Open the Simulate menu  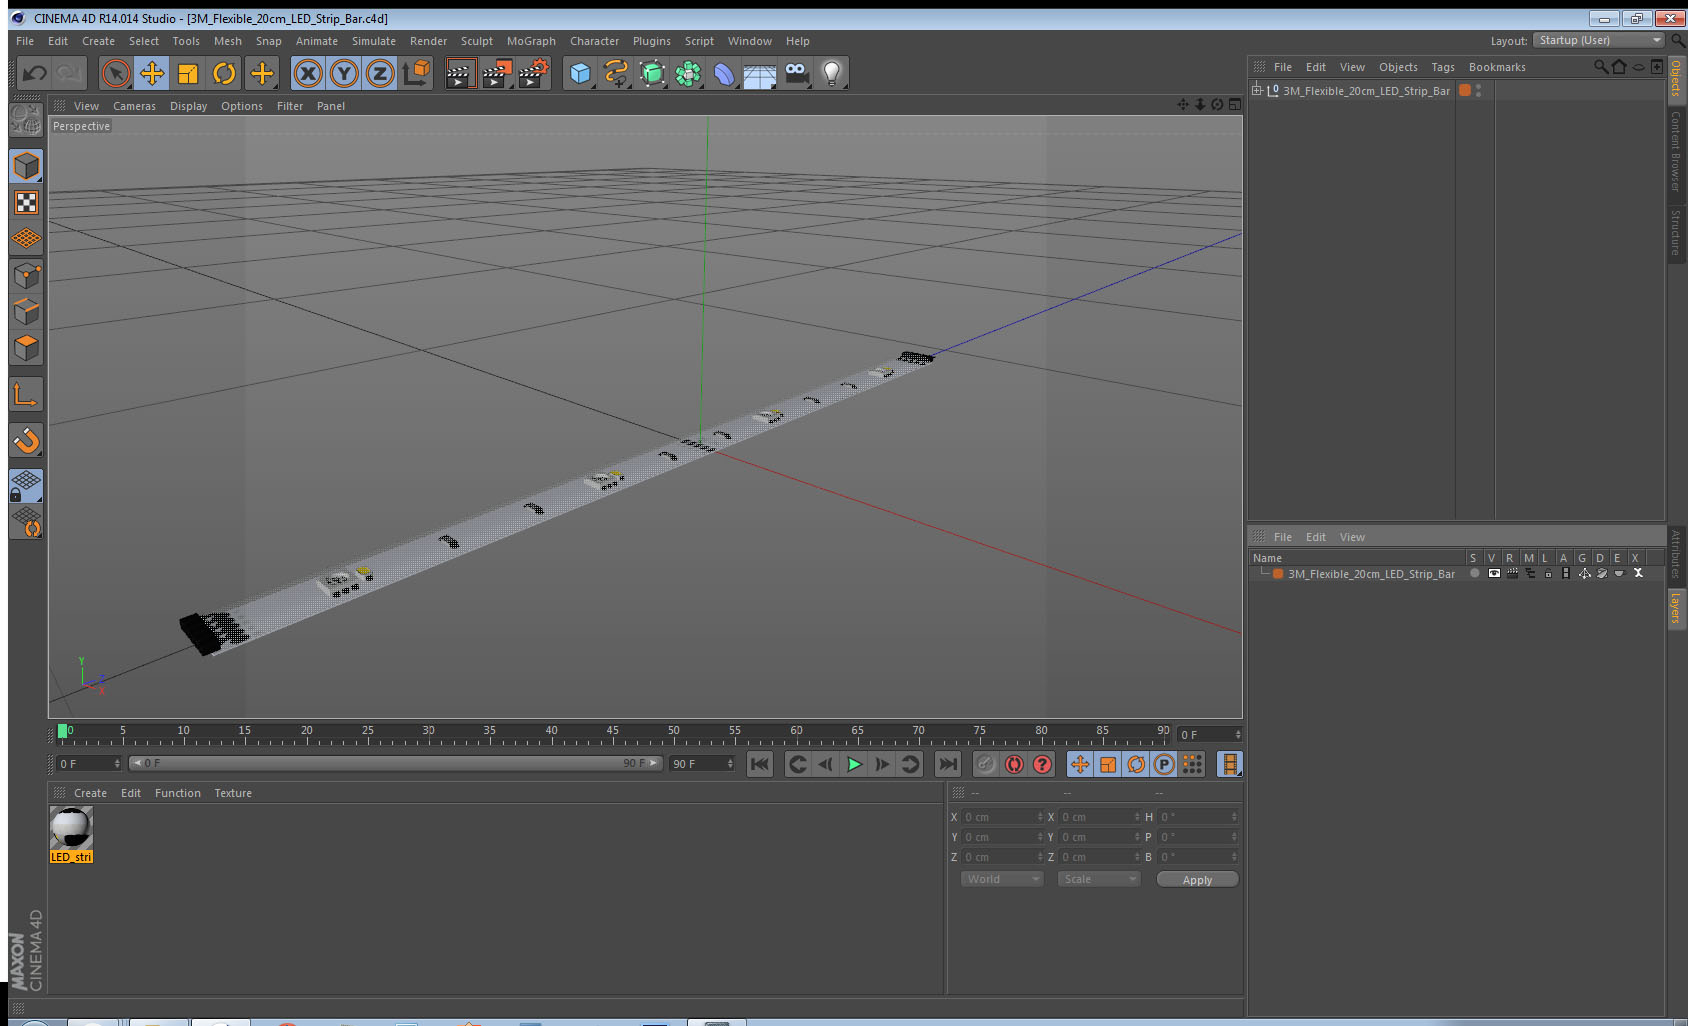(x=374, y=41)
